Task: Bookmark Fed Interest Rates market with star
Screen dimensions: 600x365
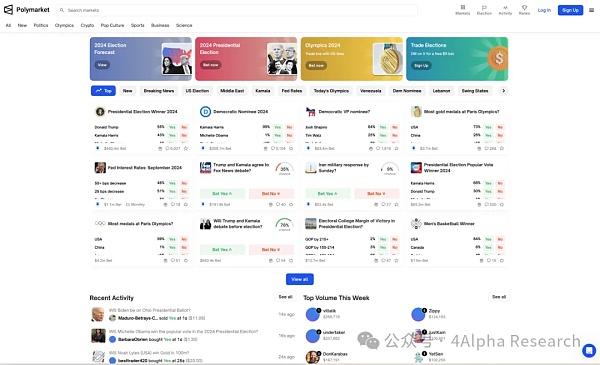Action: tap(186, 205)
